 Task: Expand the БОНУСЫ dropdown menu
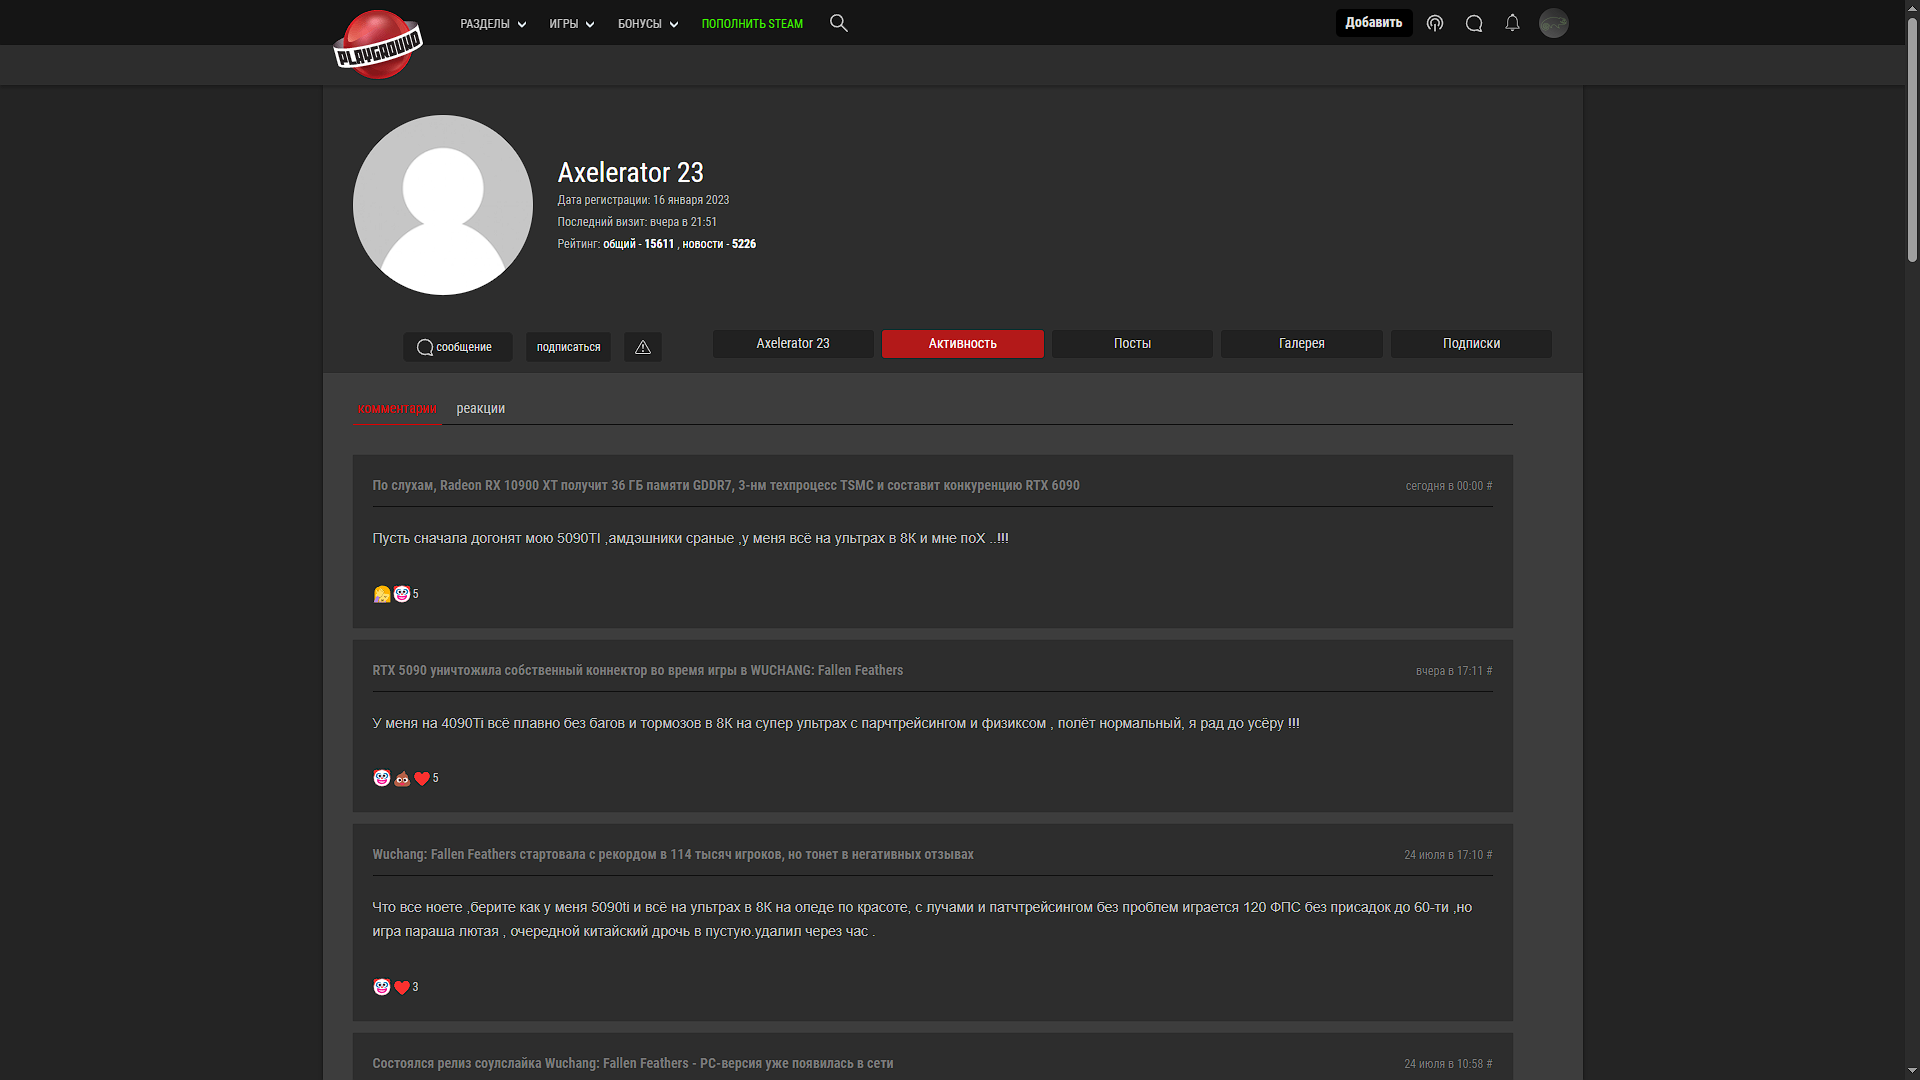coord(648,24)
